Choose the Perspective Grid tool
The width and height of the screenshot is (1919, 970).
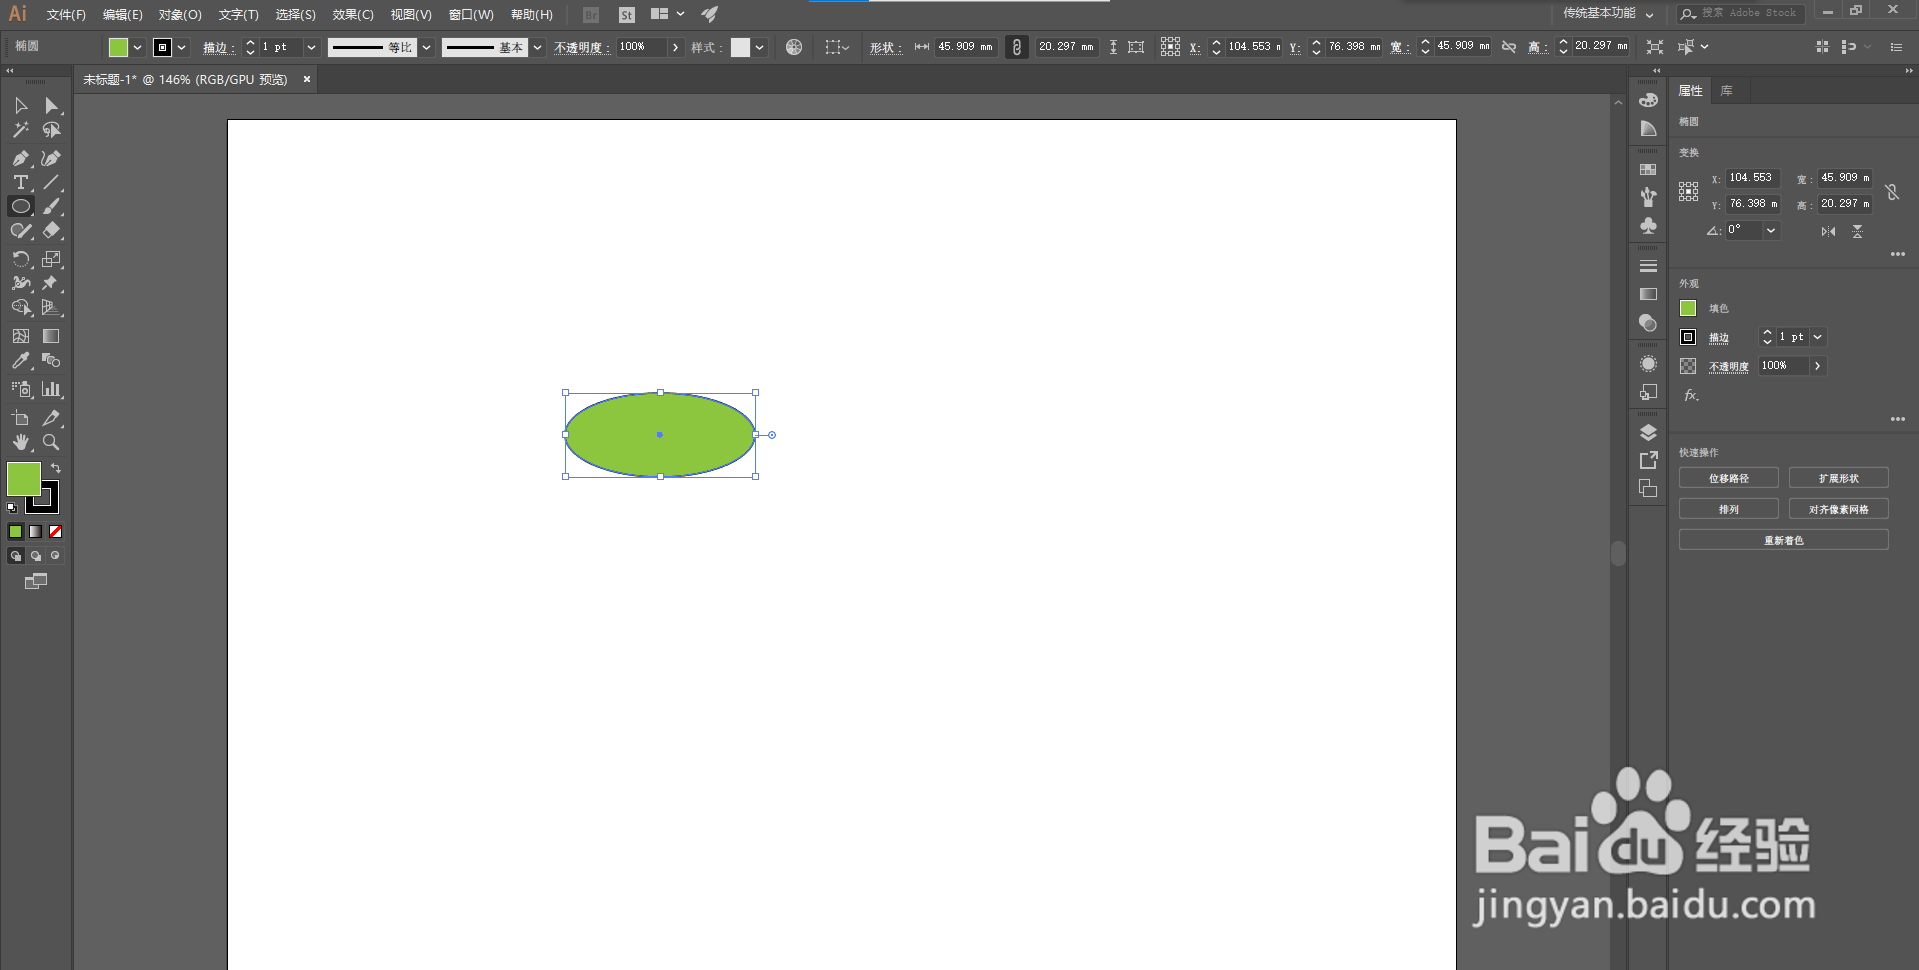tap(51, 307)
